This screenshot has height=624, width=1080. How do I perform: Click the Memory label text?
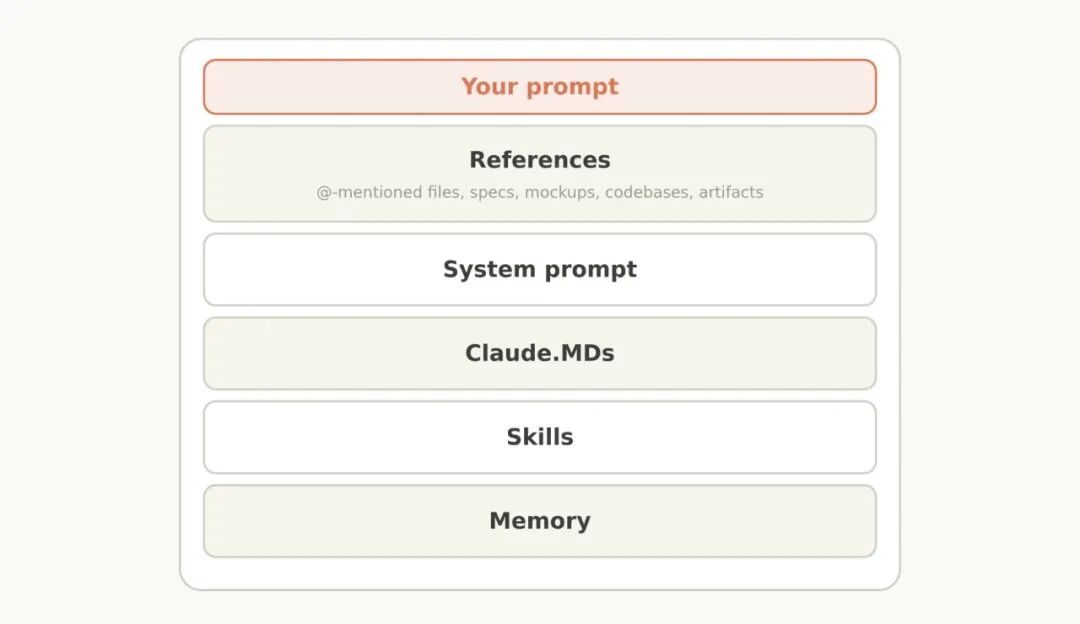pyautogui.click(x=539, y=521)
